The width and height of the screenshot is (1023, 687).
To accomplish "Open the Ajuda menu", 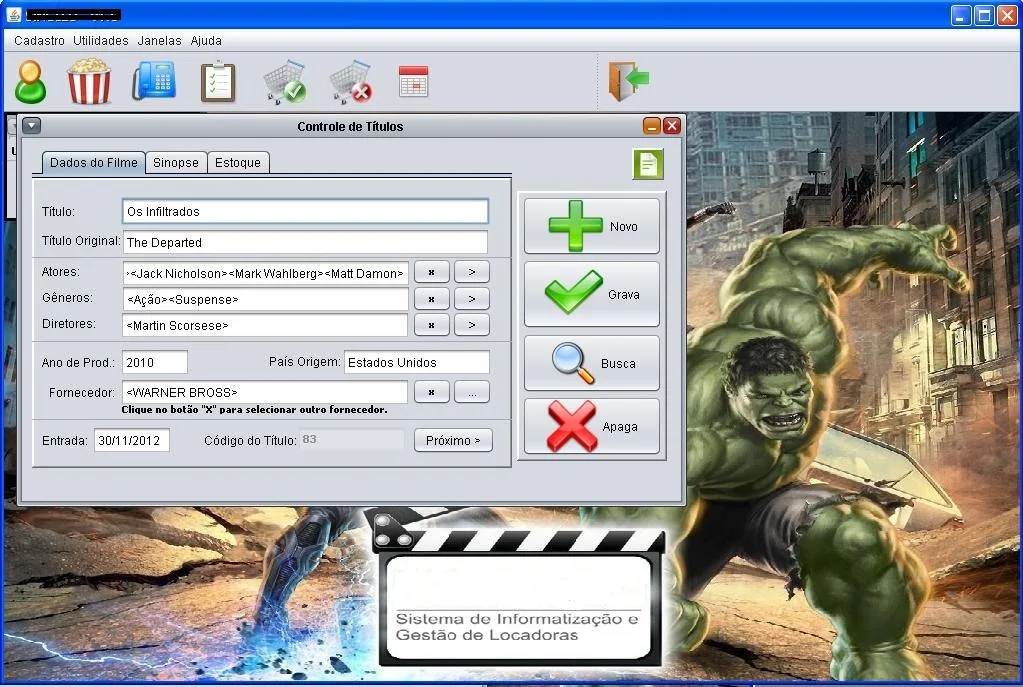I will tap(206, 40).
